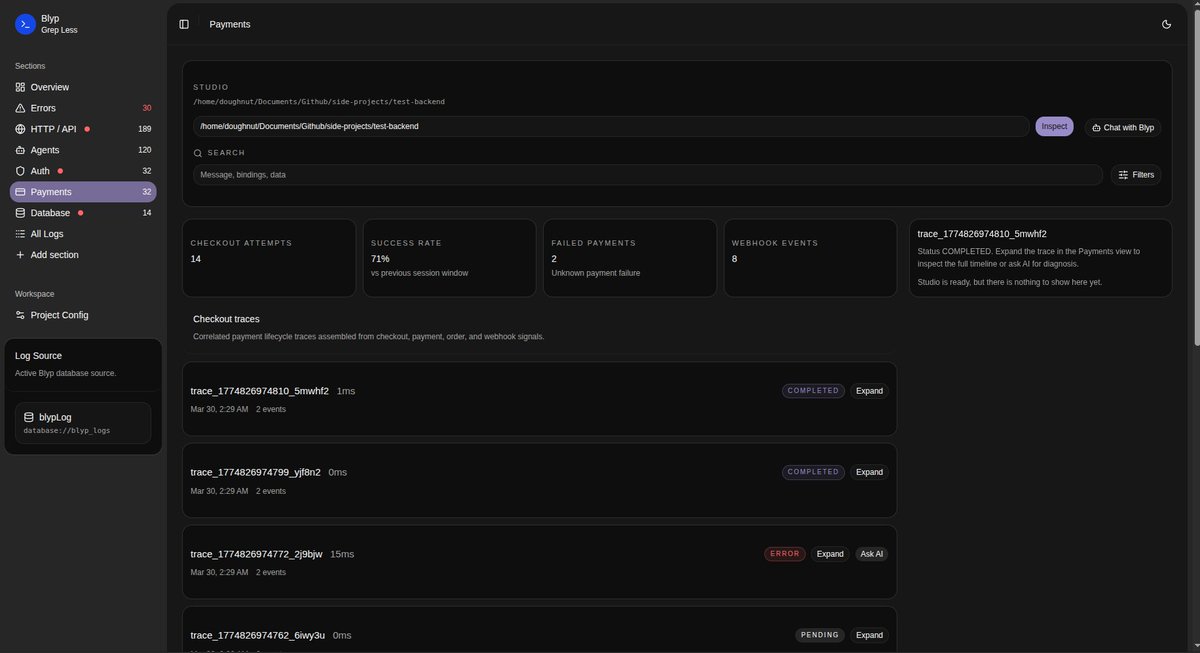Viewport: 1200px width, 653px height.
Task: Toggle the sidebar panel icon
Action: (x=184, y=24)
